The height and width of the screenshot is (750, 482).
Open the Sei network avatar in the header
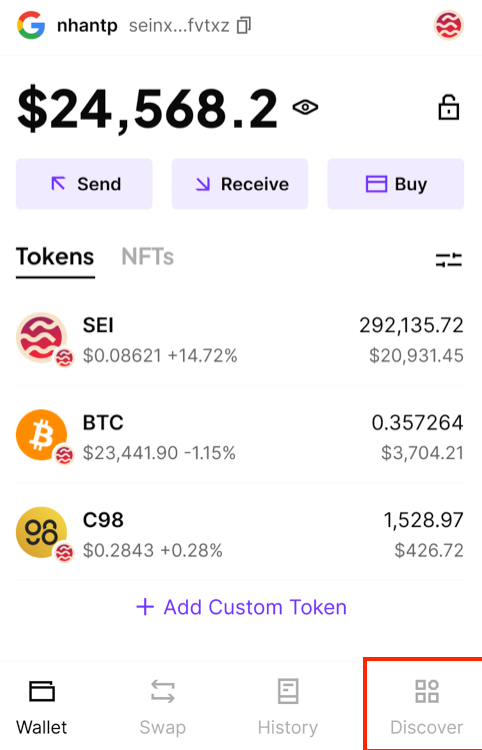[x=449, y=25]
